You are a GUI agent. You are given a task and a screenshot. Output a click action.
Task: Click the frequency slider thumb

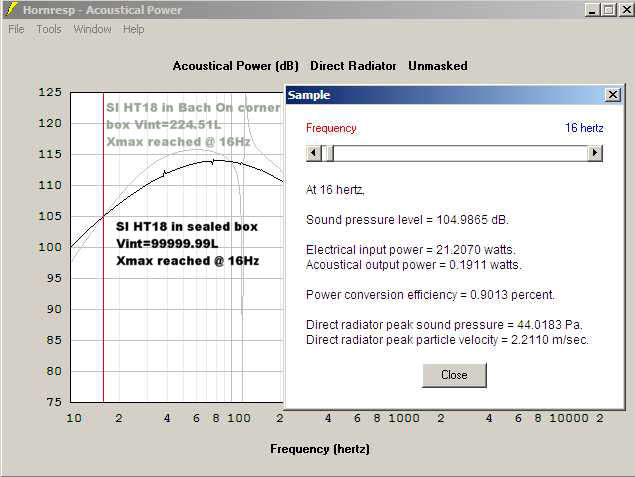[x=330, y=153]
